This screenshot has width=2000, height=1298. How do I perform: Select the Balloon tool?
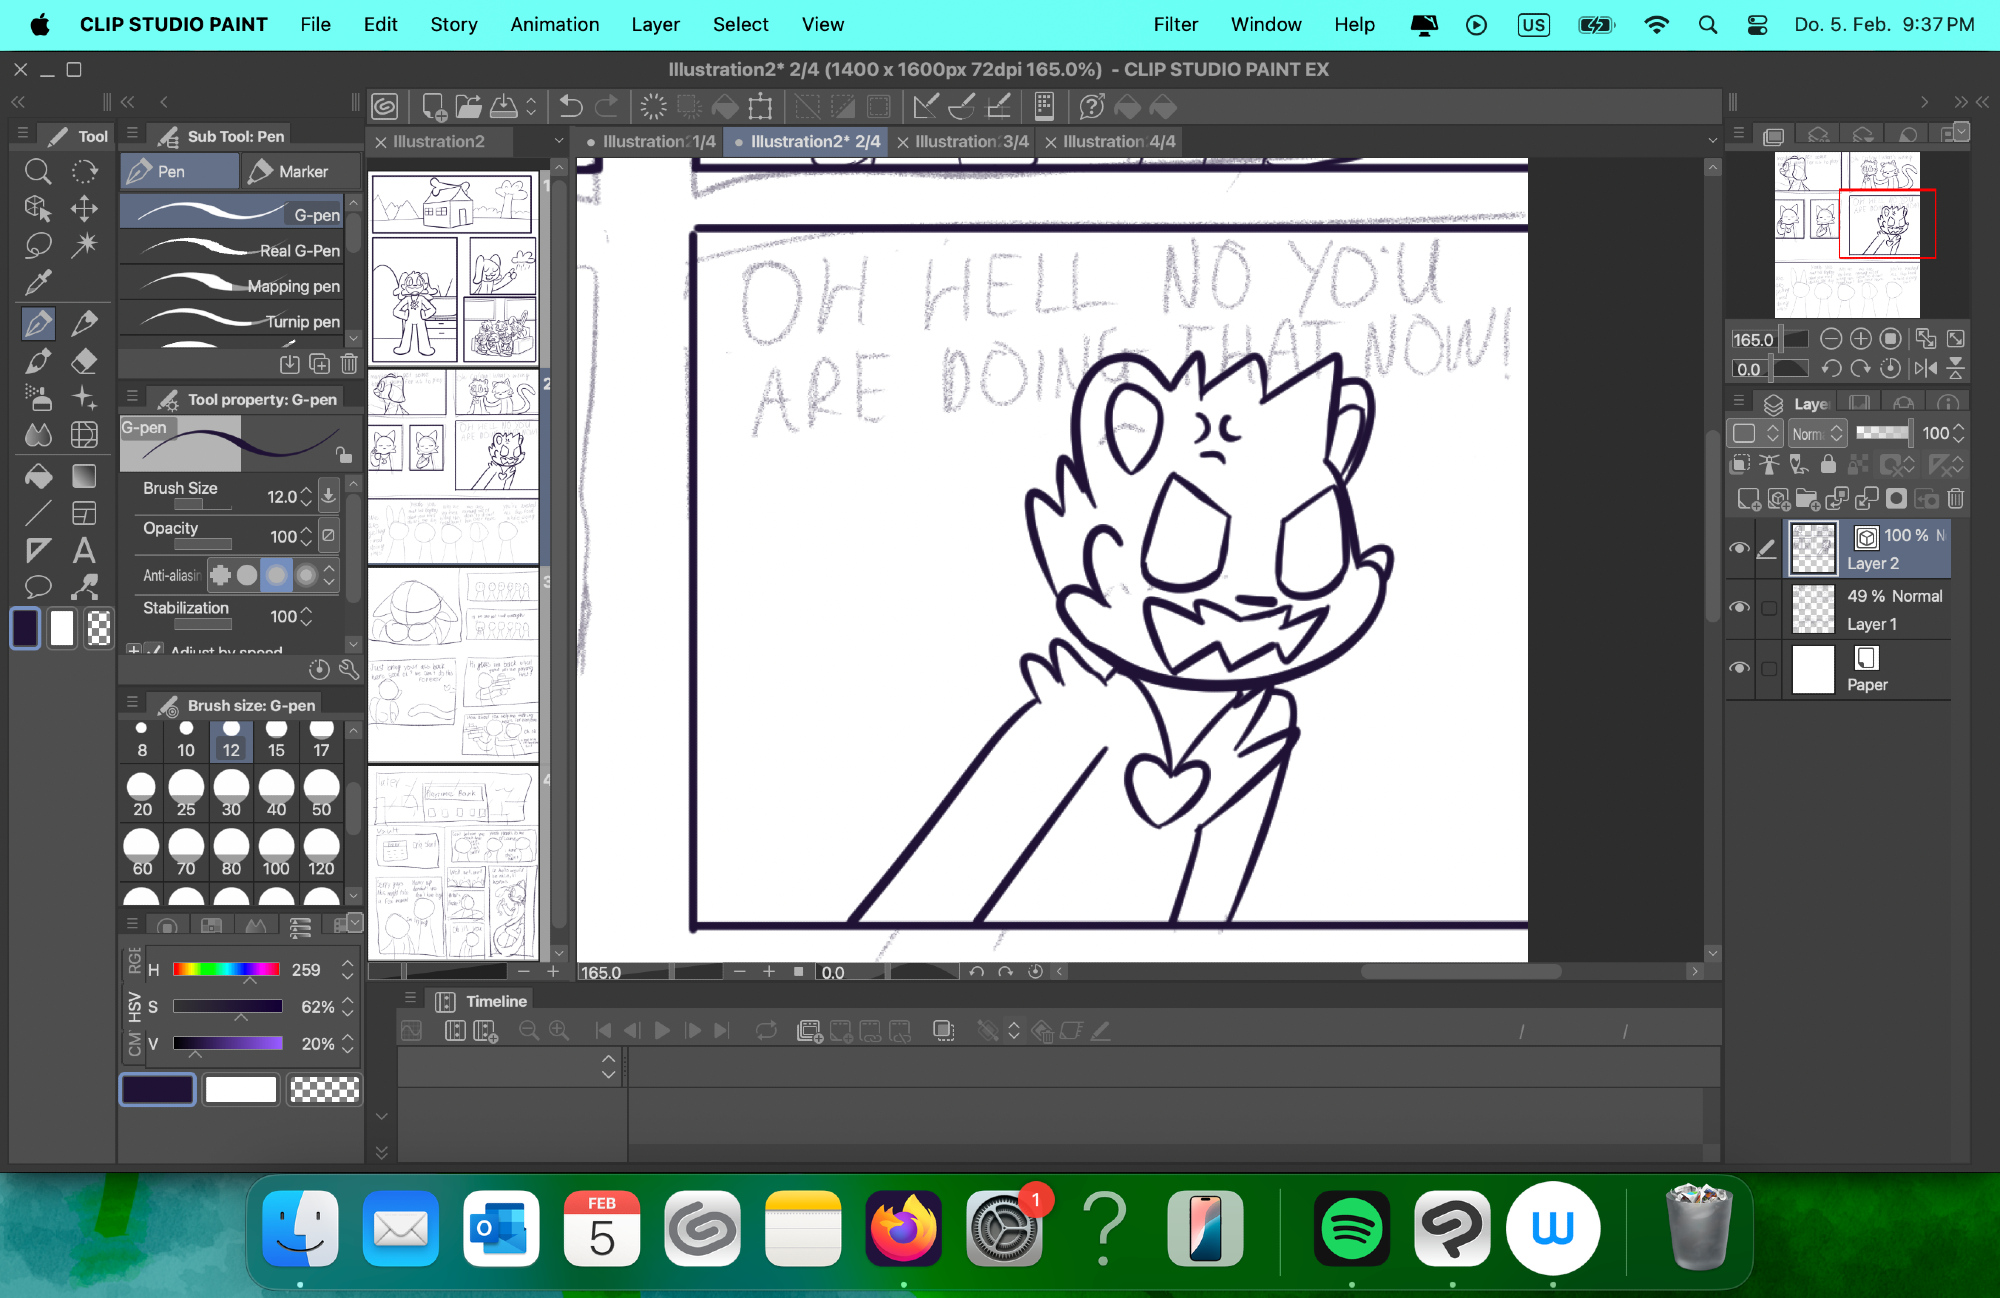[x=38, y=587]
